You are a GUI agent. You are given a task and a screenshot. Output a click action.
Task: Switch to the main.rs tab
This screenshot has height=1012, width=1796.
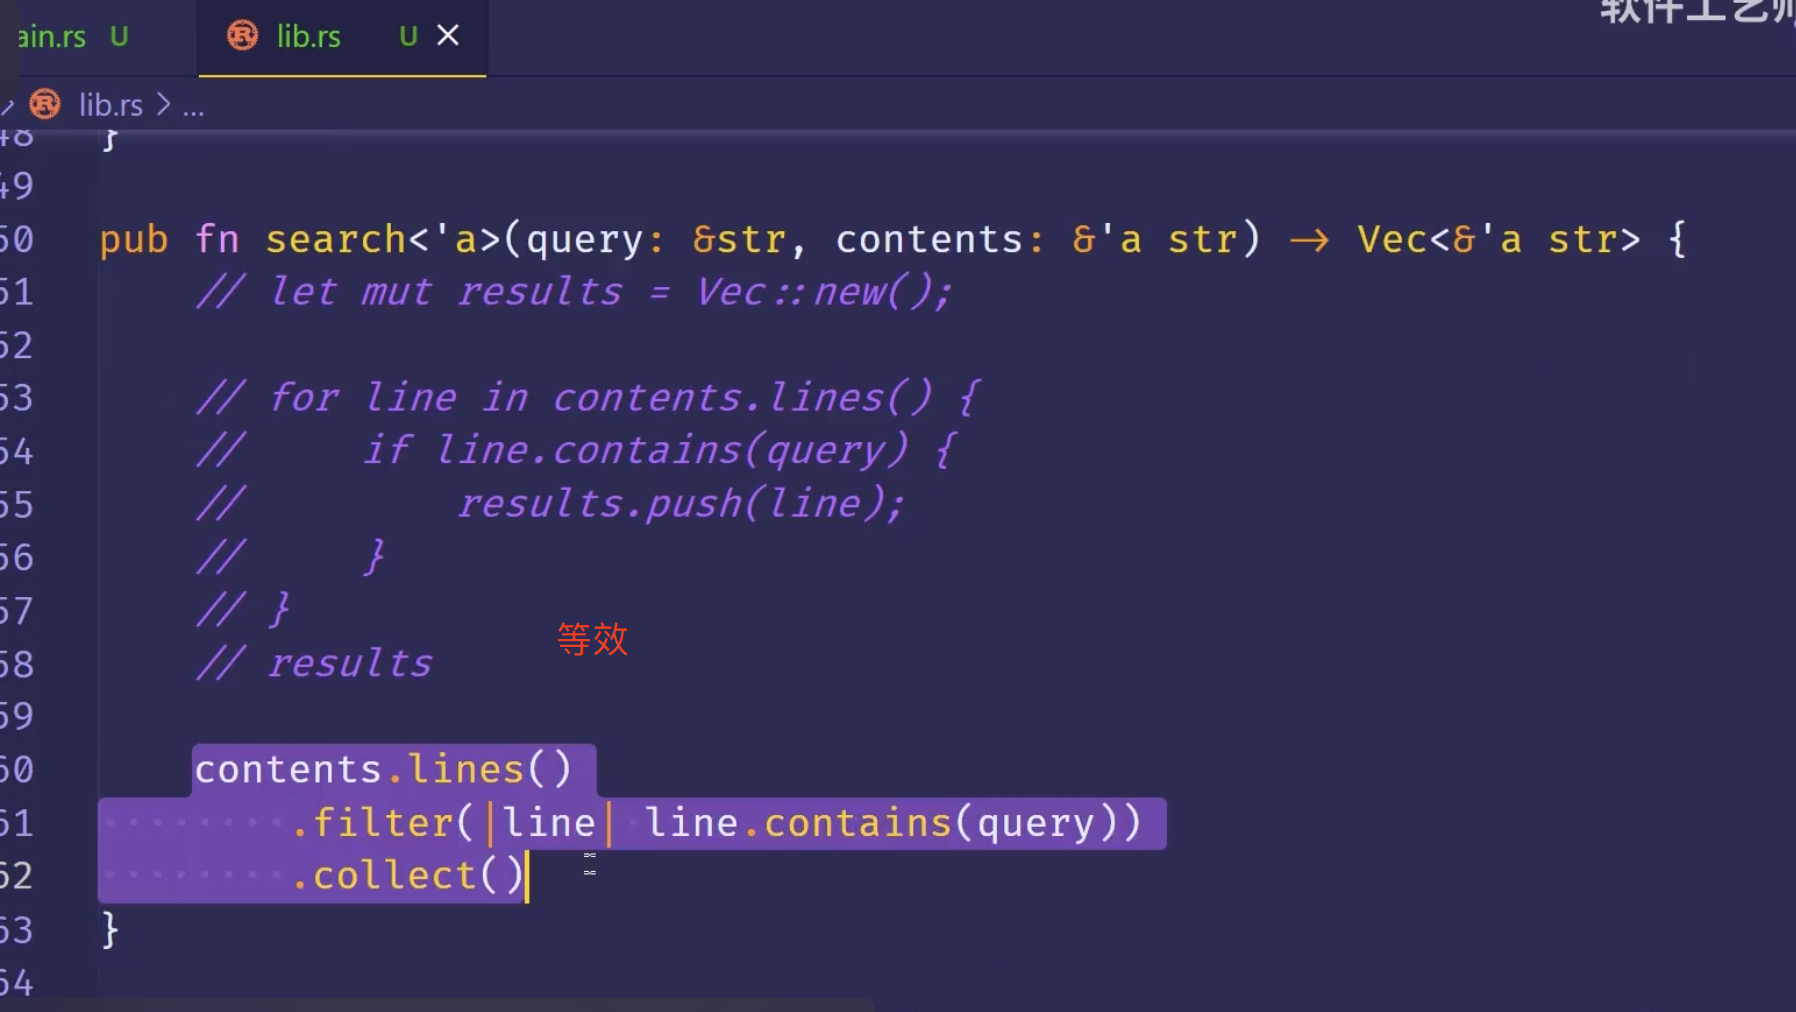pos(50,37)
